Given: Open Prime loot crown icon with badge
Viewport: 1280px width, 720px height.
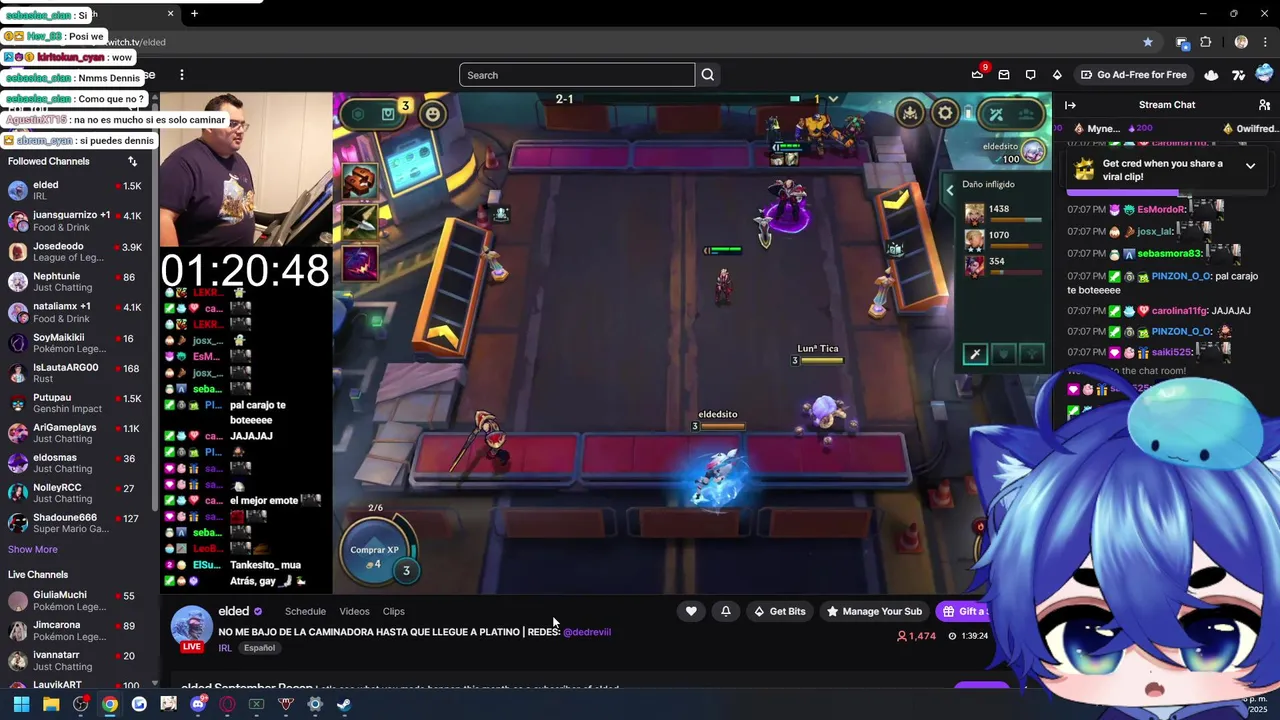Looking at the screenshot, I should (978, 74).
